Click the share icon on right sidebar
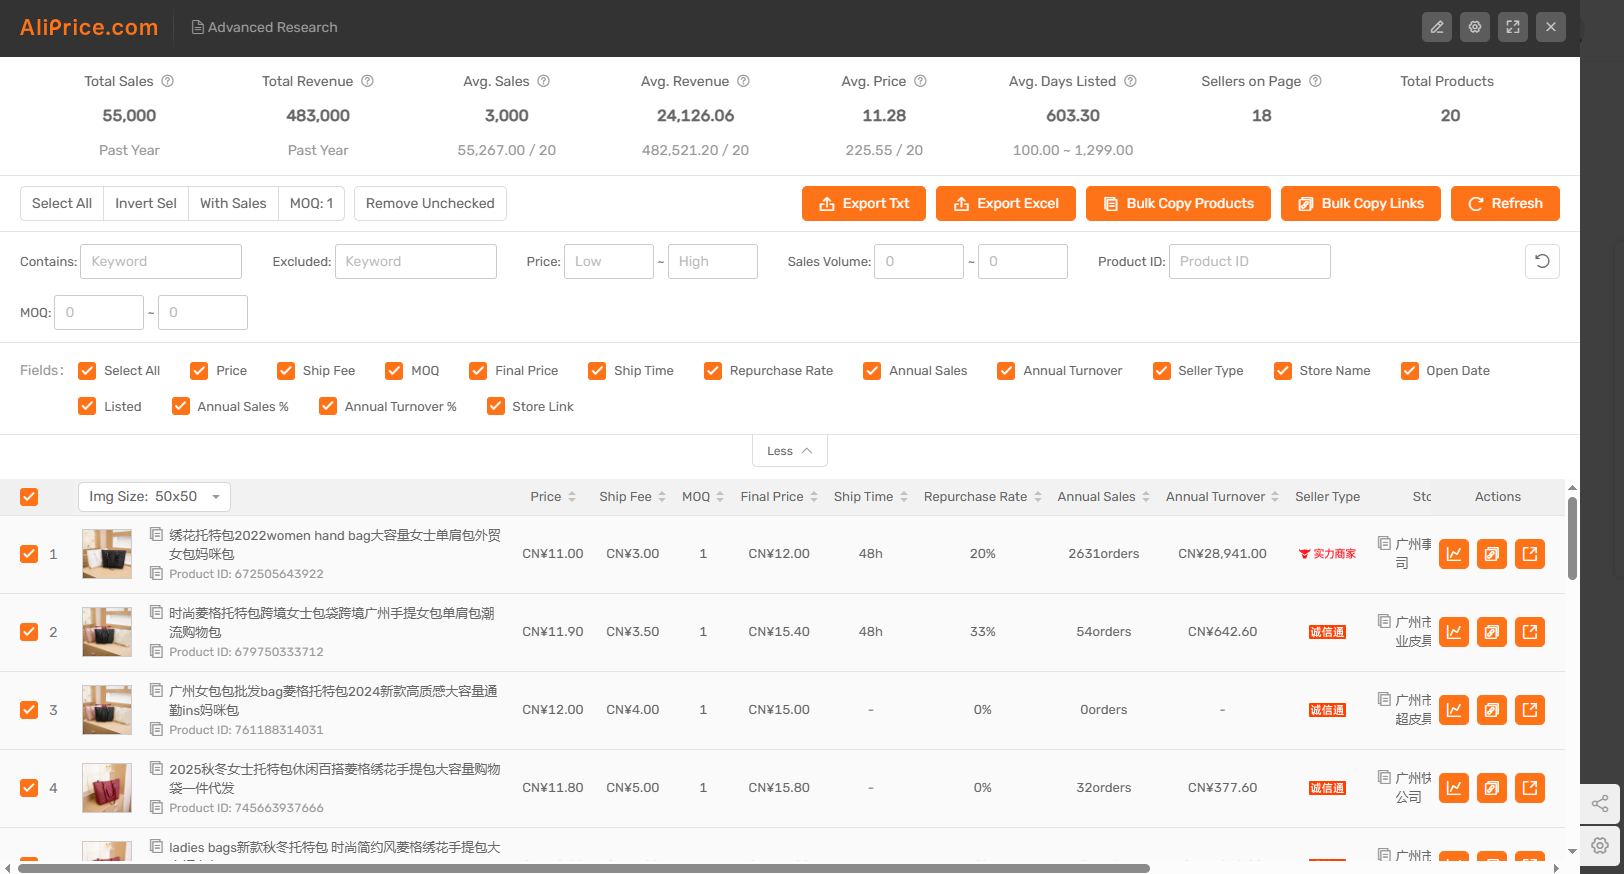Screen dimensions: 1624x874 tap(1599, 804)
